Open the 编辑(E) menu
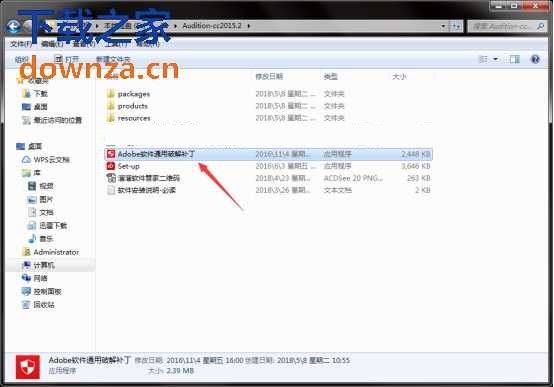Image resolution: width=554 pixels, height=387 pixels. pos(52,44)
